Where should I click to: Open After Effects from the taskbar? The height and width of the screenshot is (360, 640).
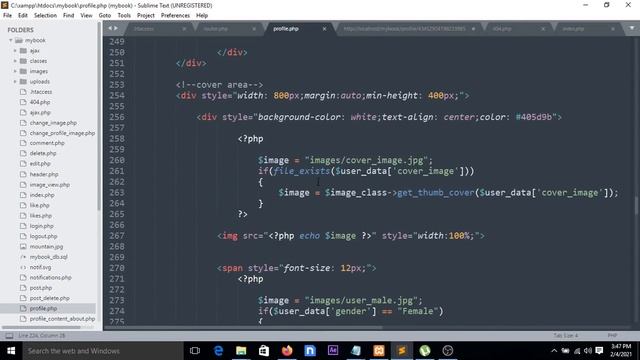point(333,351)
